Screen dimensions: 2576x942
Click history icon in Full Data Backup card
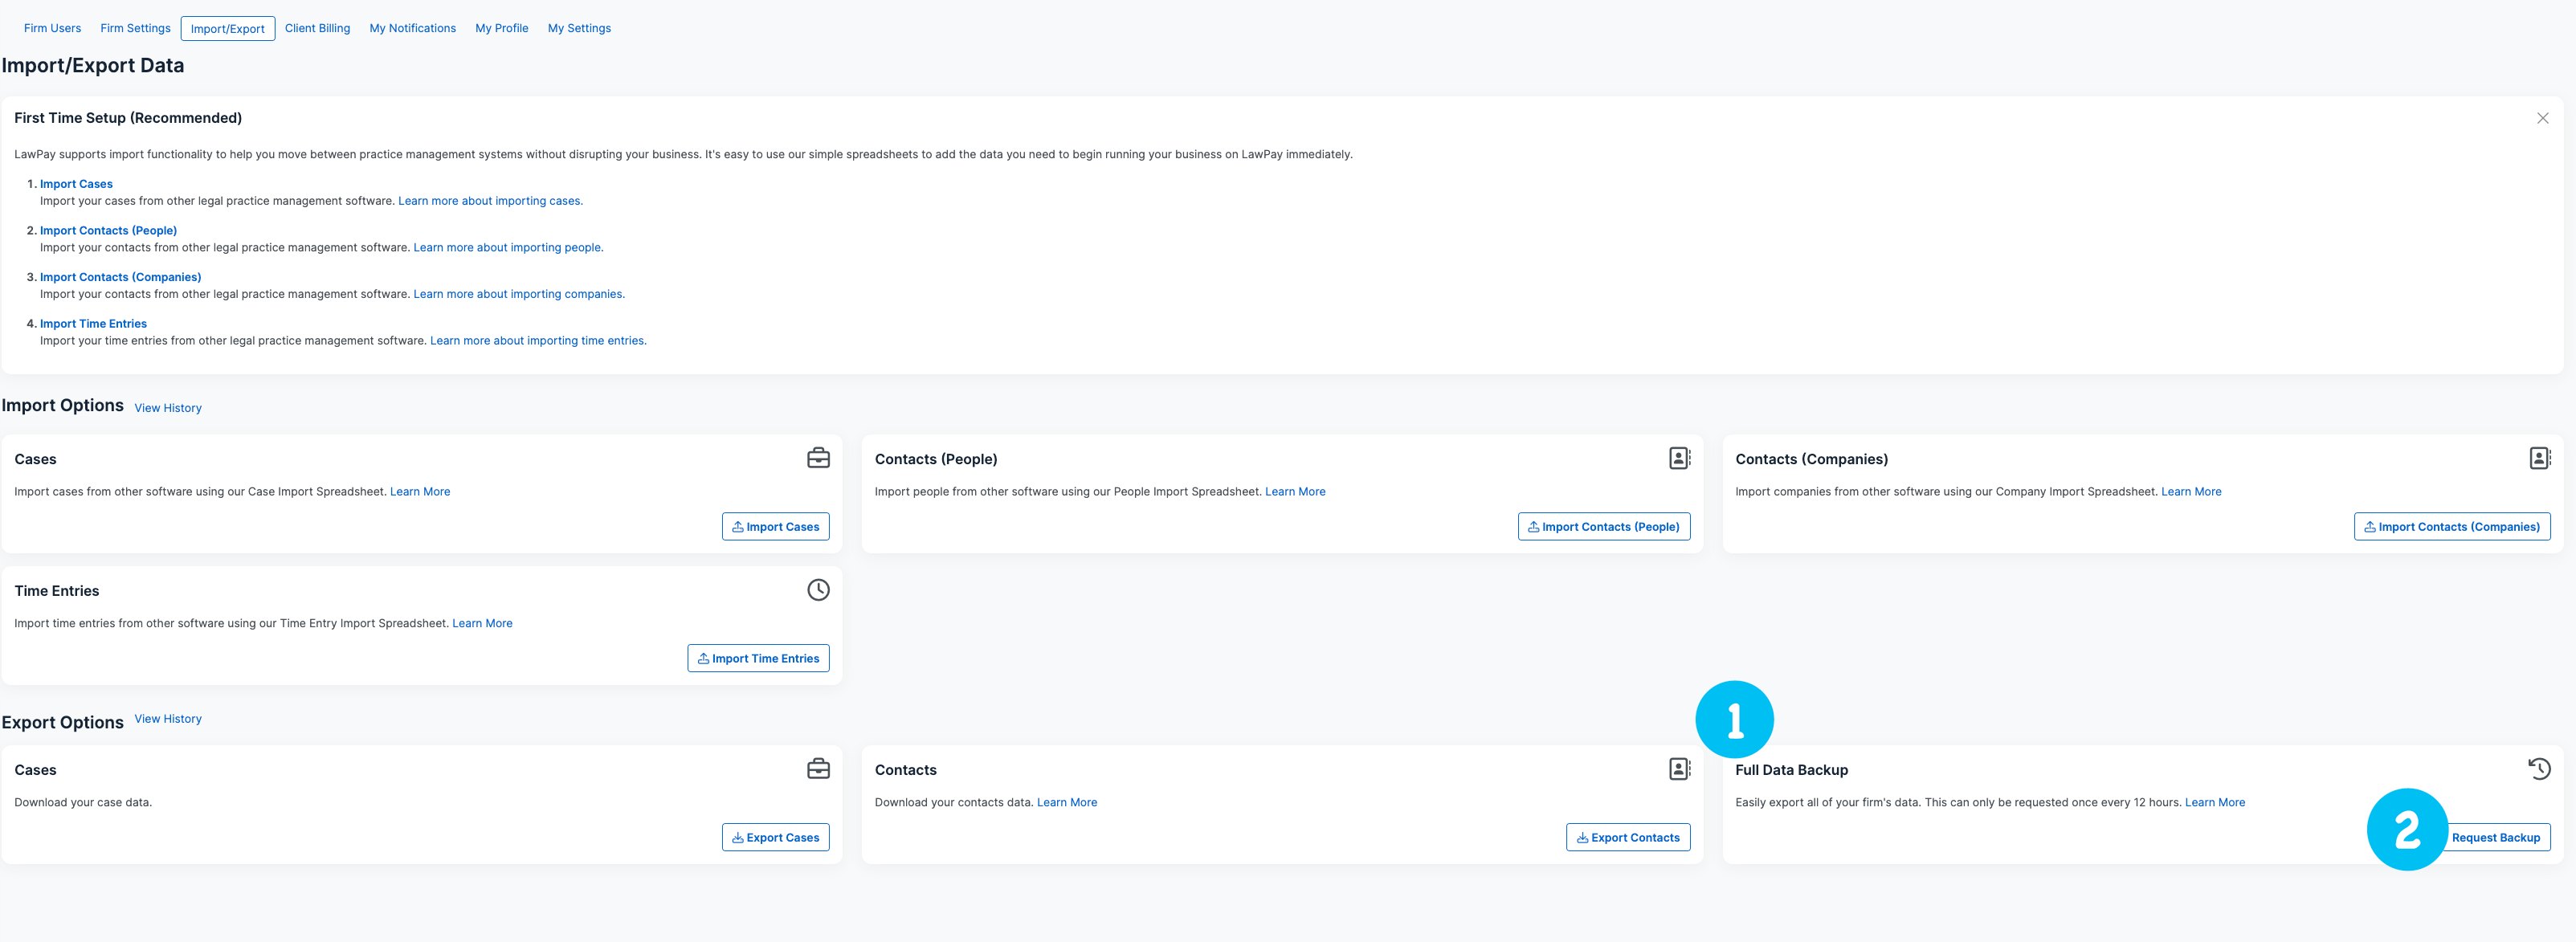coord(2539,769)
